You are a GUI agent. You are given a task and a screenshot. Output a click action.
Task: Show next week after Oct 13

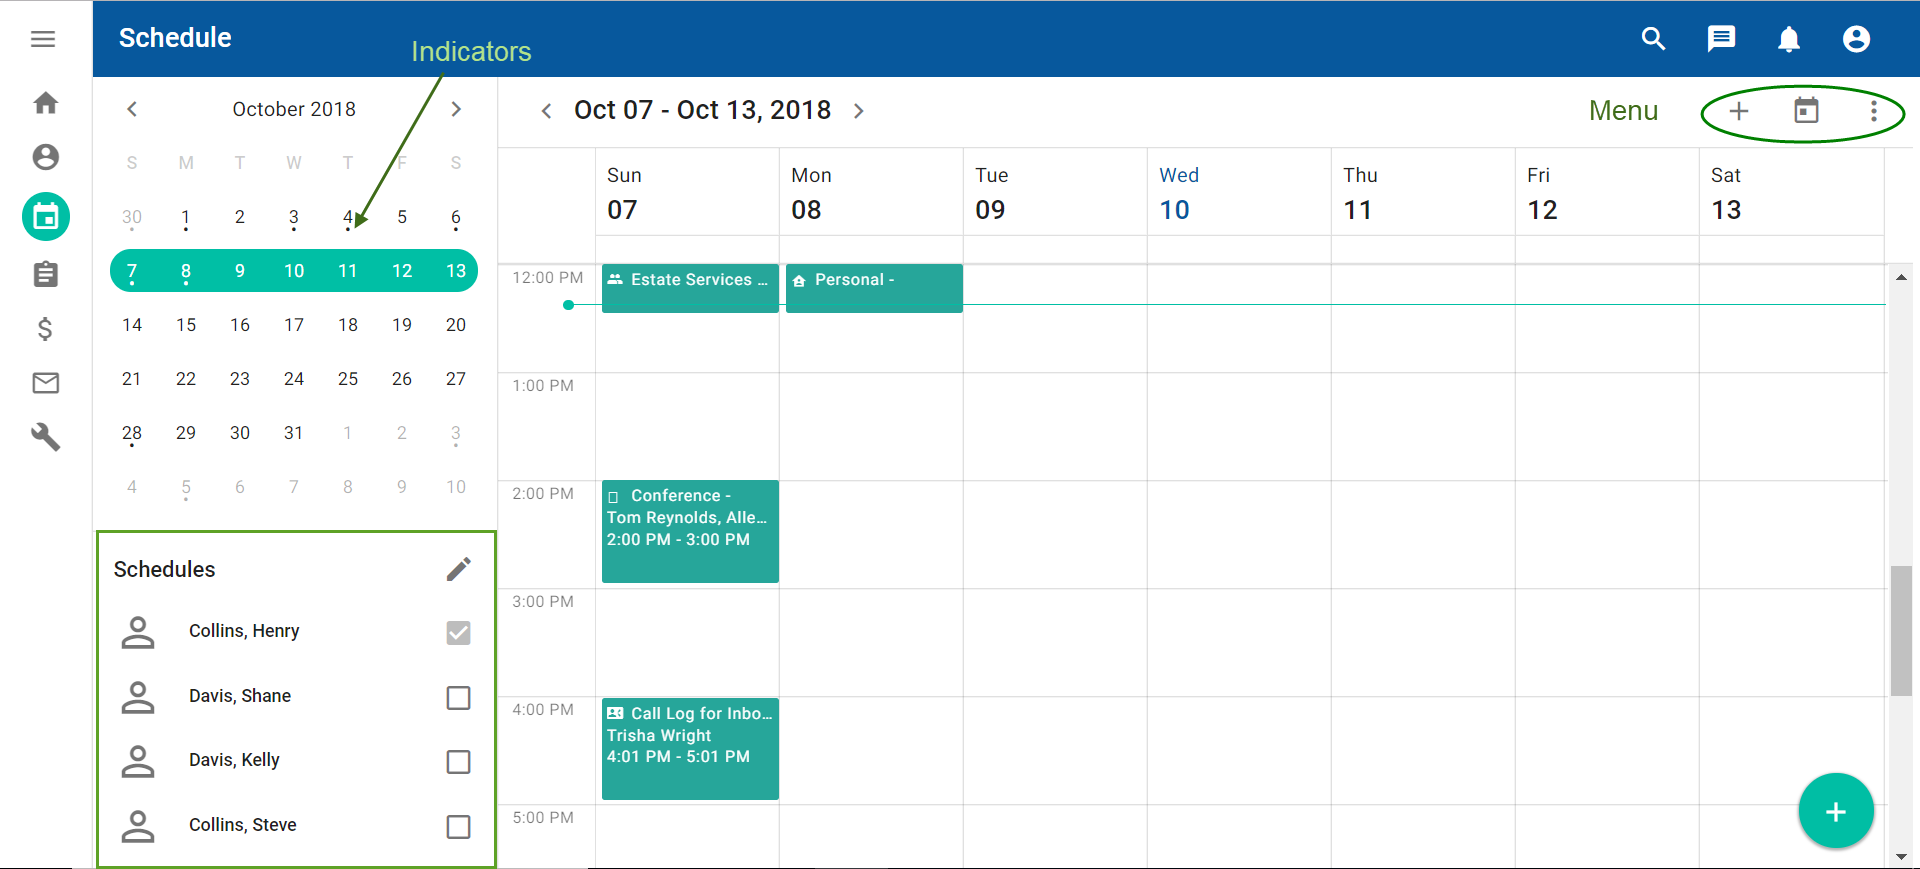(859, 111)
